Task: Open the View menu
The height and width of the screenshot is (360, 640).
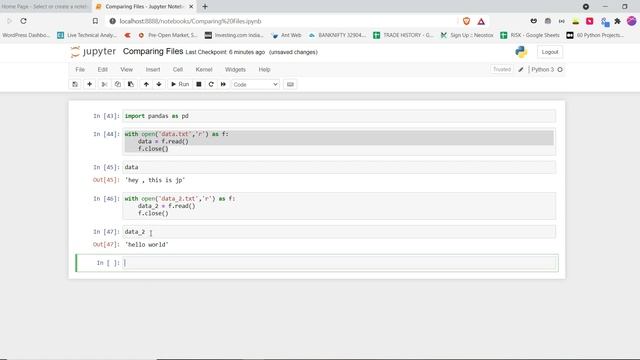Action: click(127, 70)
